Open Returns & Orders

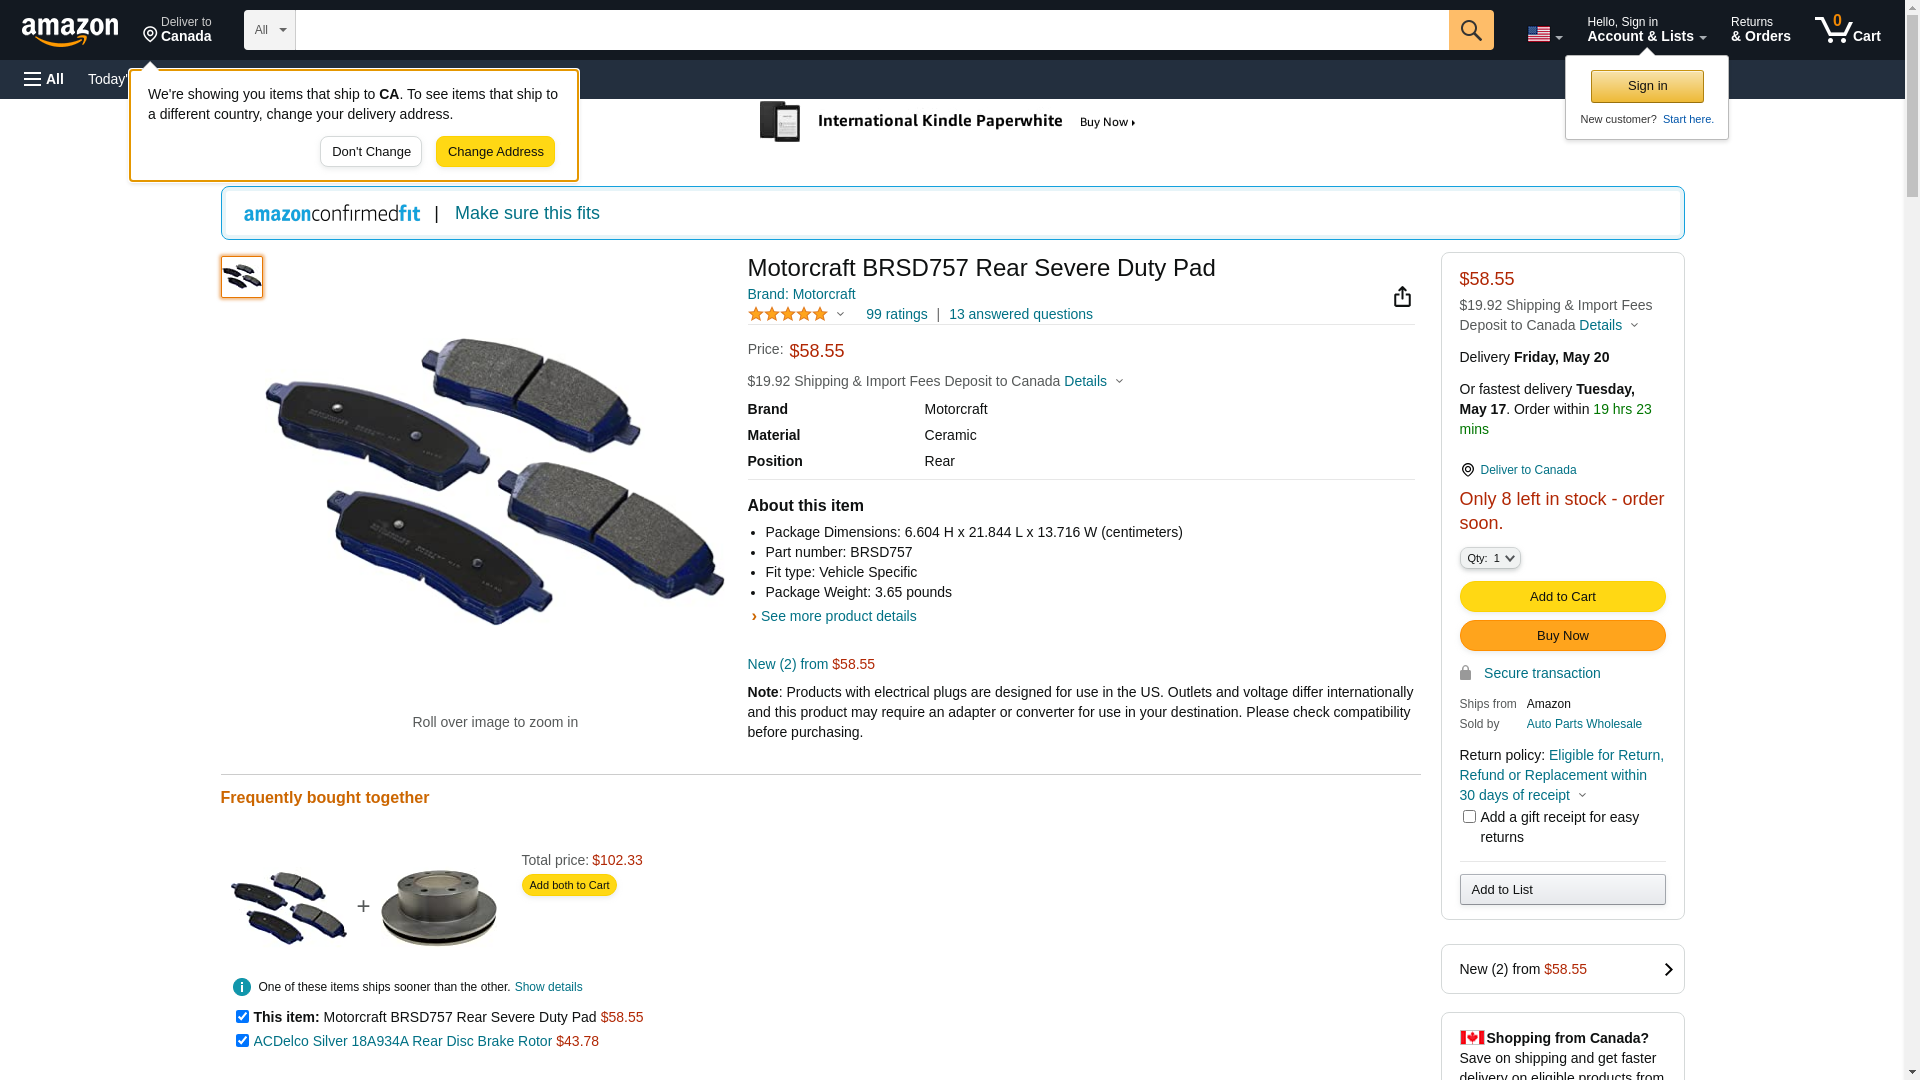pos(1760,30)
